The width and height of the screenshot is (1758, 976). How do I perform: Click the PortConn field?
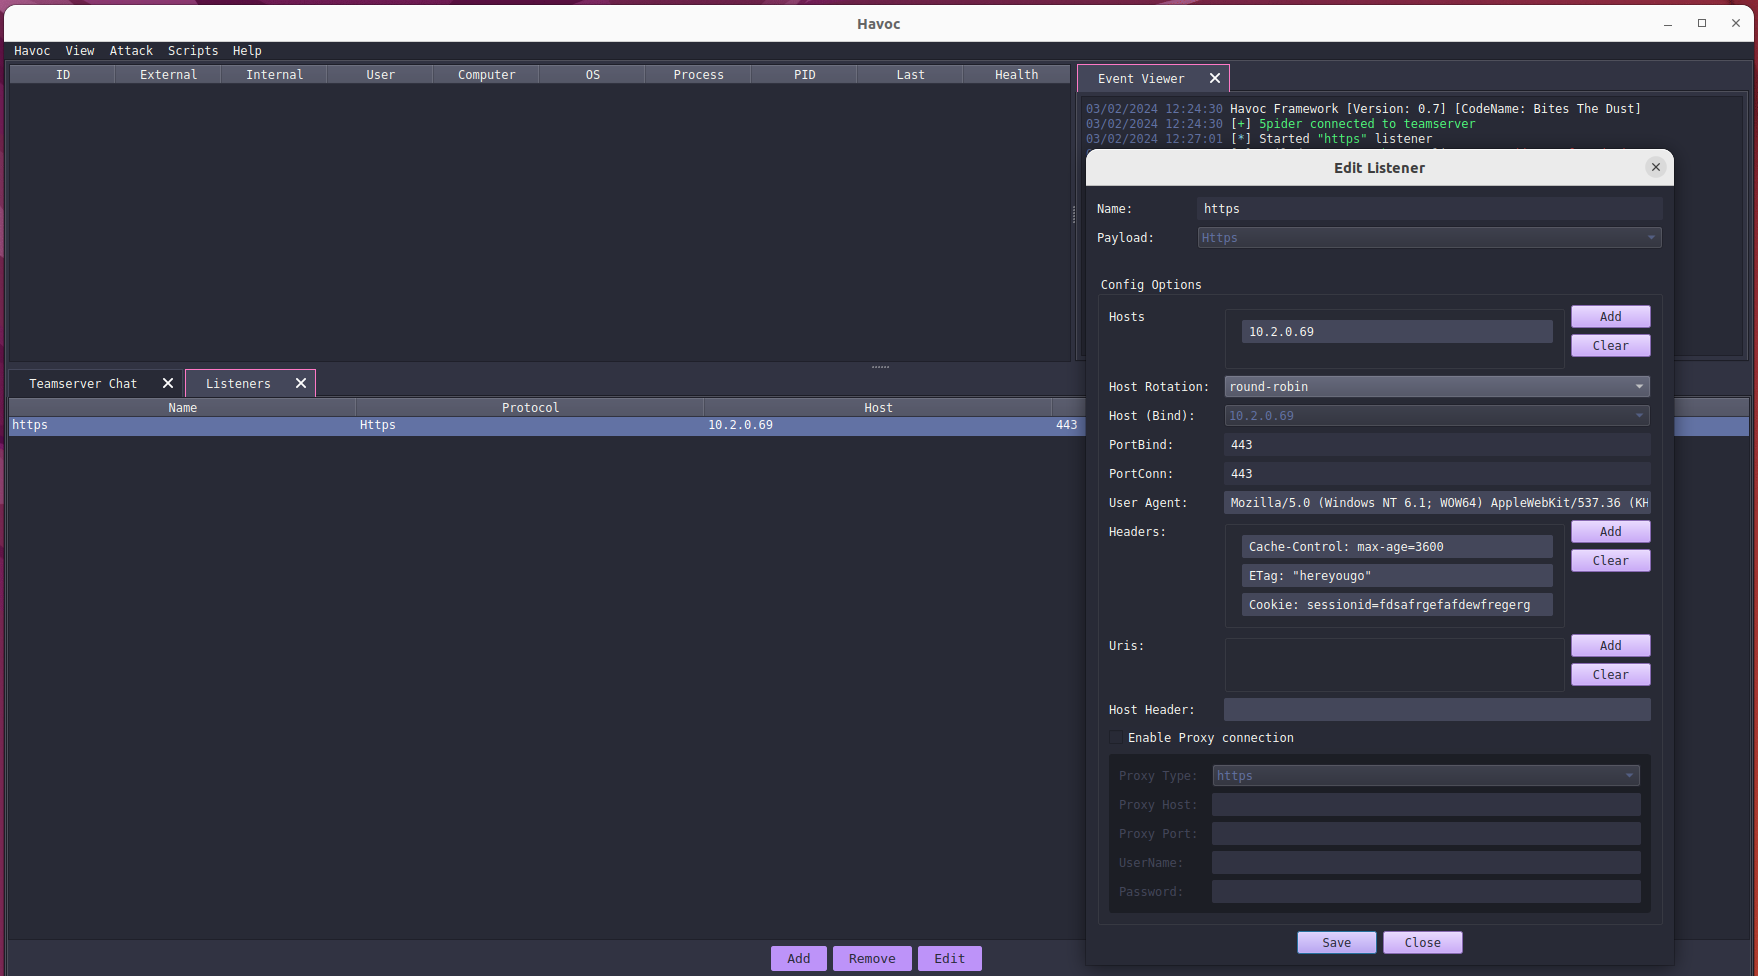pos(1437,474)
